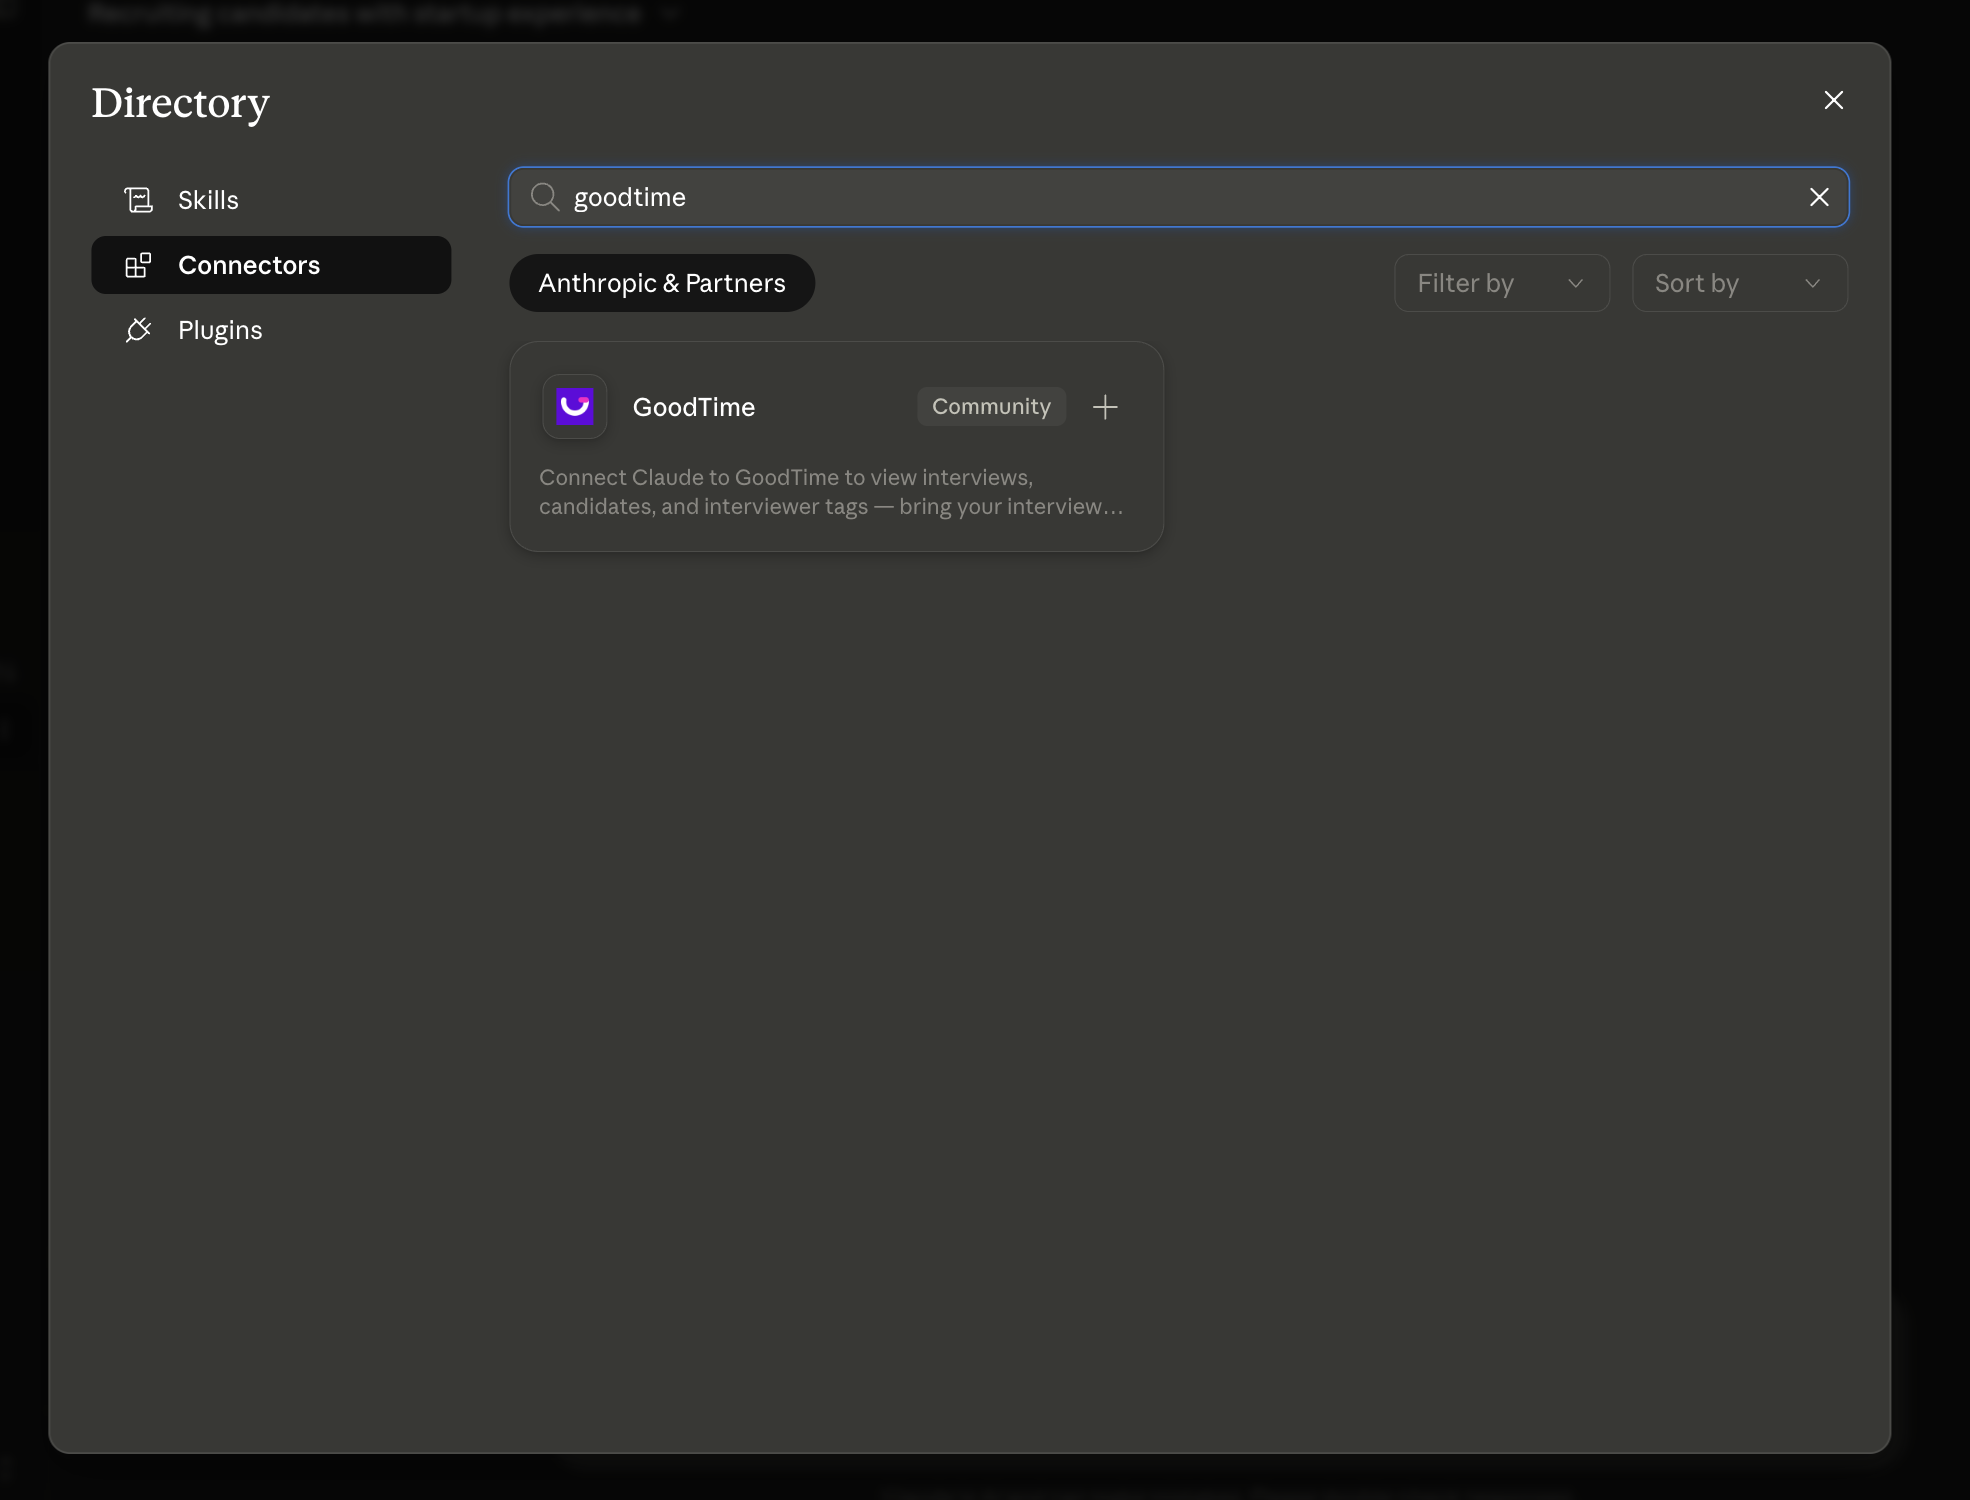
Task: Open the Plugins section
Action: [271, 330]
